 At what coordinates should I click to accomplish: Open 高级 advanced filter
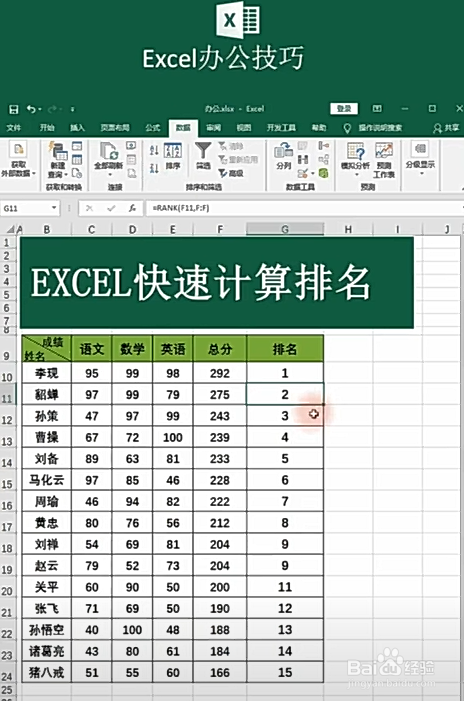click(231, 173)
